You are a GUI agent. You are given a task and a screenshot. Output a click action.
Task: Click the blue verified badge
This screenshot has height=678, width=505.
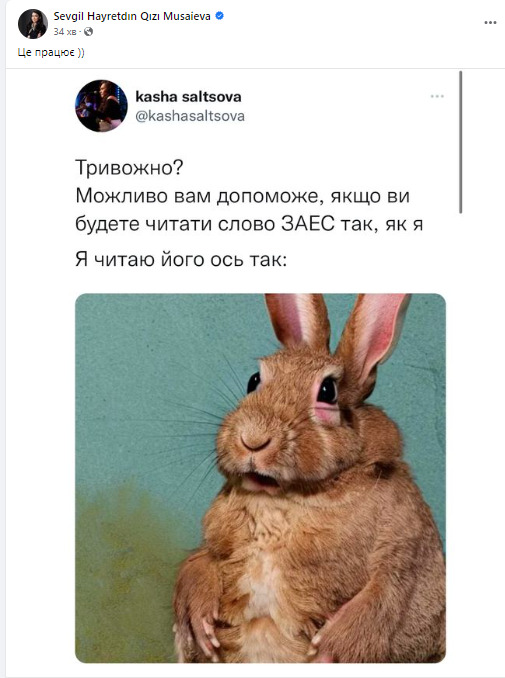click(220, 16)
